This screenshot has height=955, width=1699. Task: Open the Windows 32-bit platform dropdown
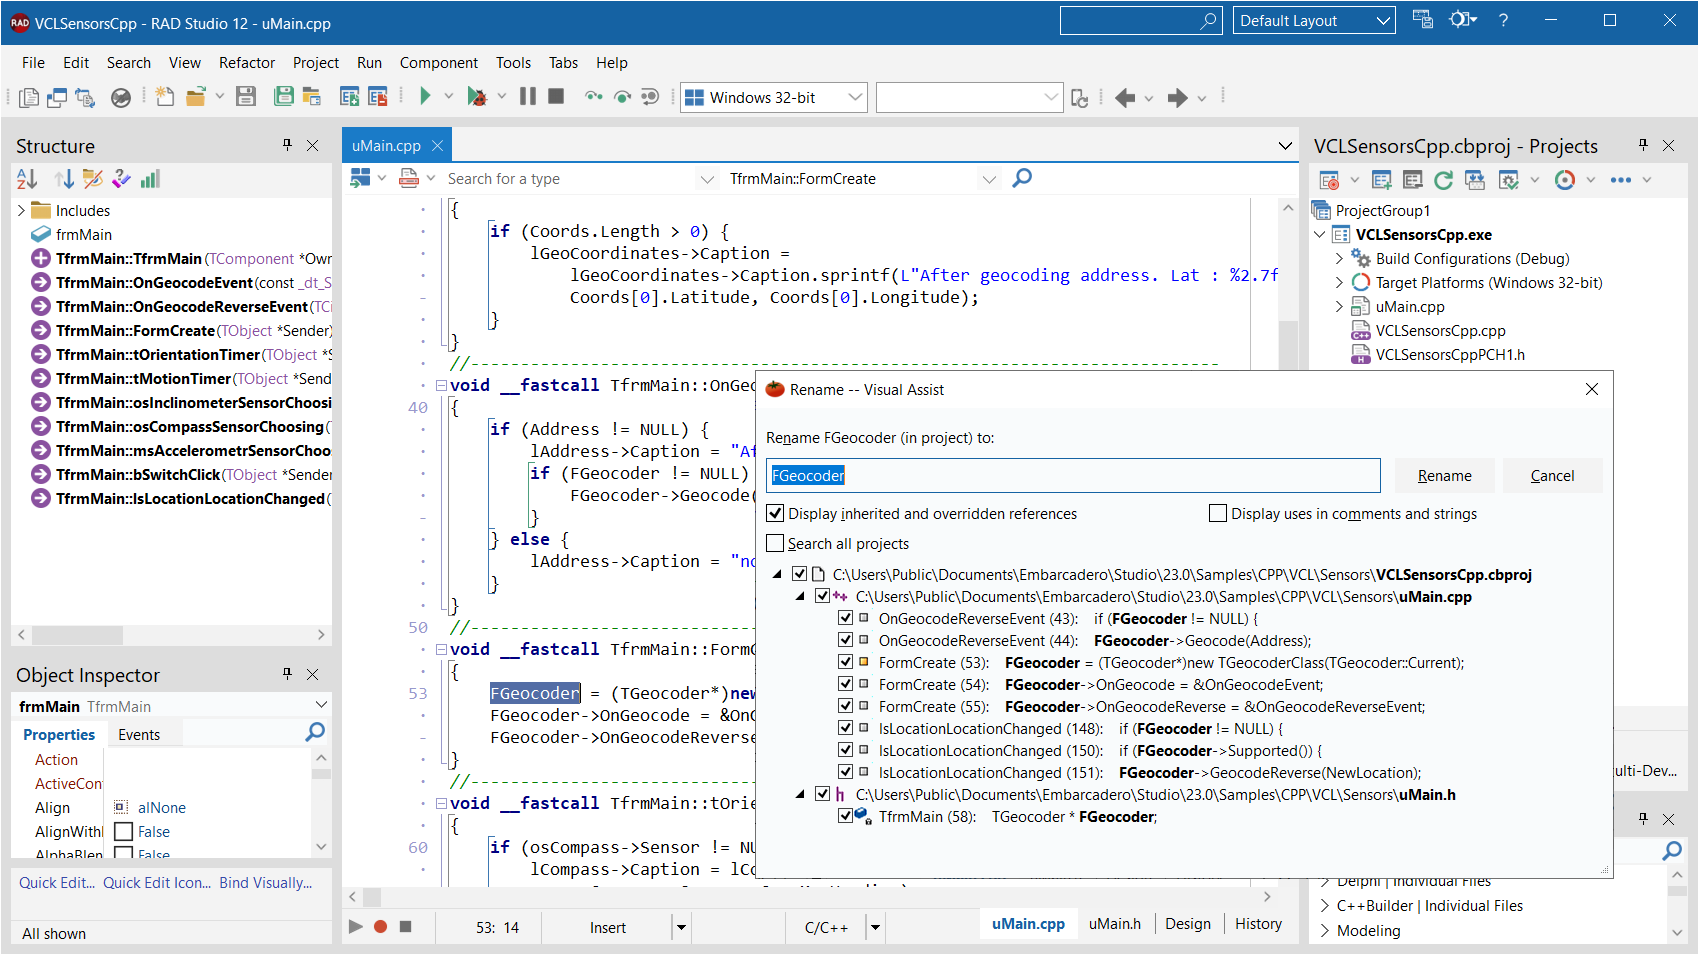[855, 97]
